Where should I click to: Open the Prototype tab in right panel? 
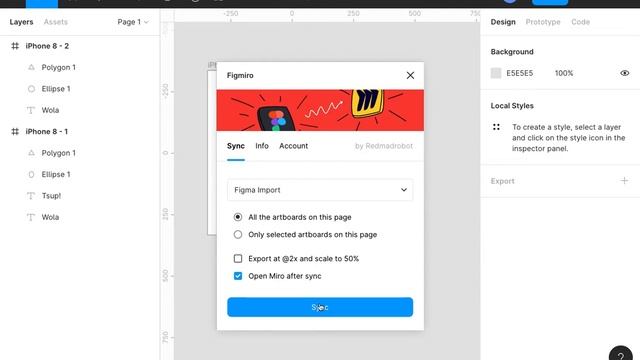543,22
